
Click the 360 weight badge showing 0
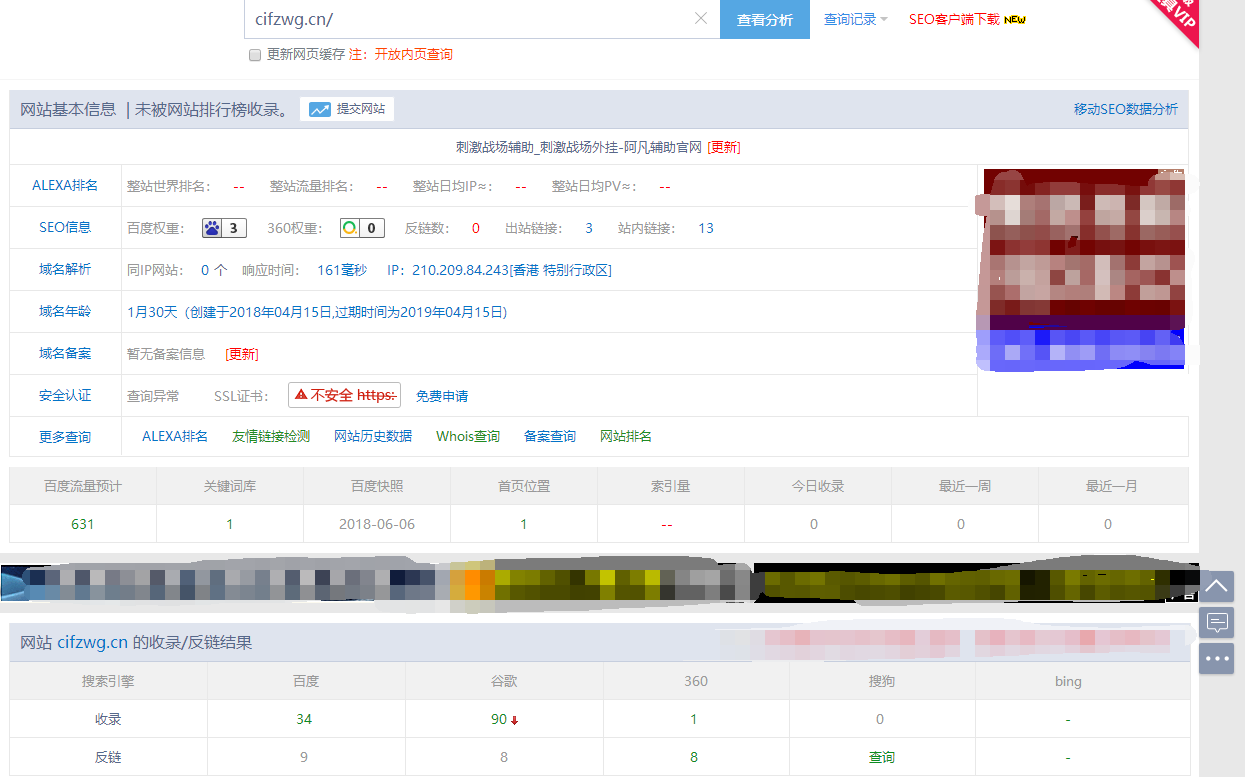(x=362, y=227)
